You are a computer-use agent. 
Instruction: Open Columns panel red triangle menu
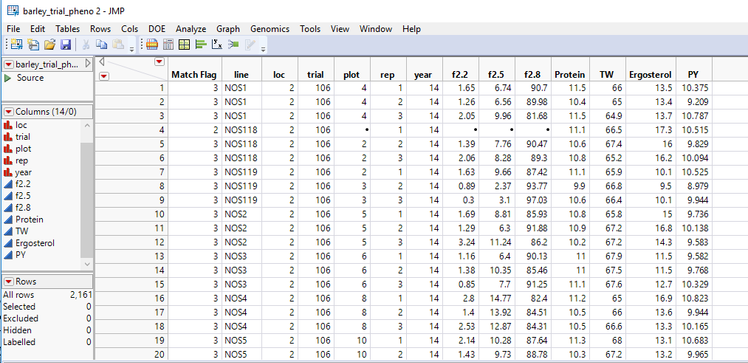tap(9, 112)
